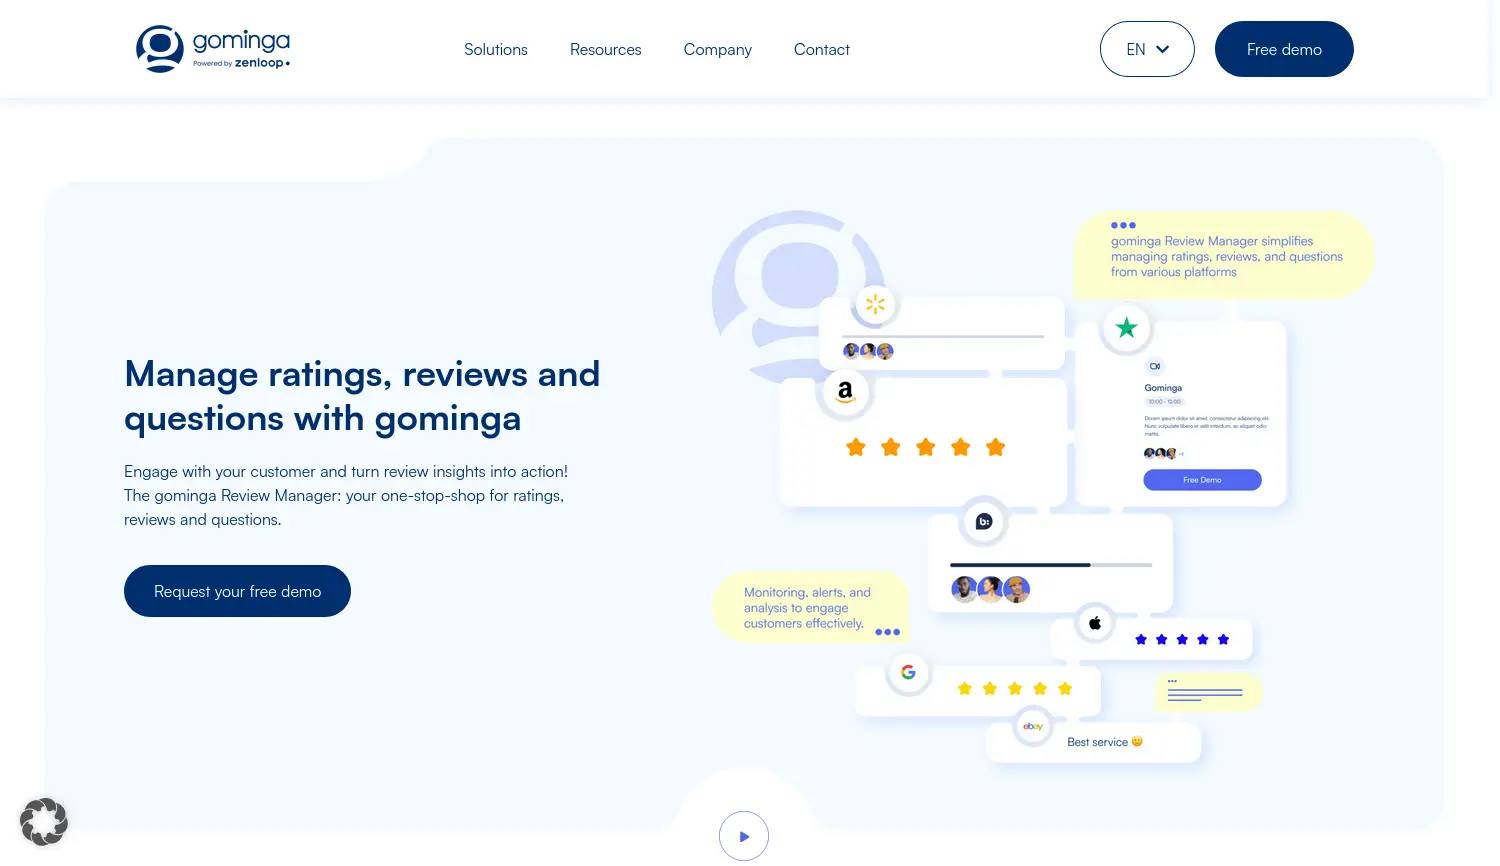Click the small Free Demo illustration button

point(1202,480)
